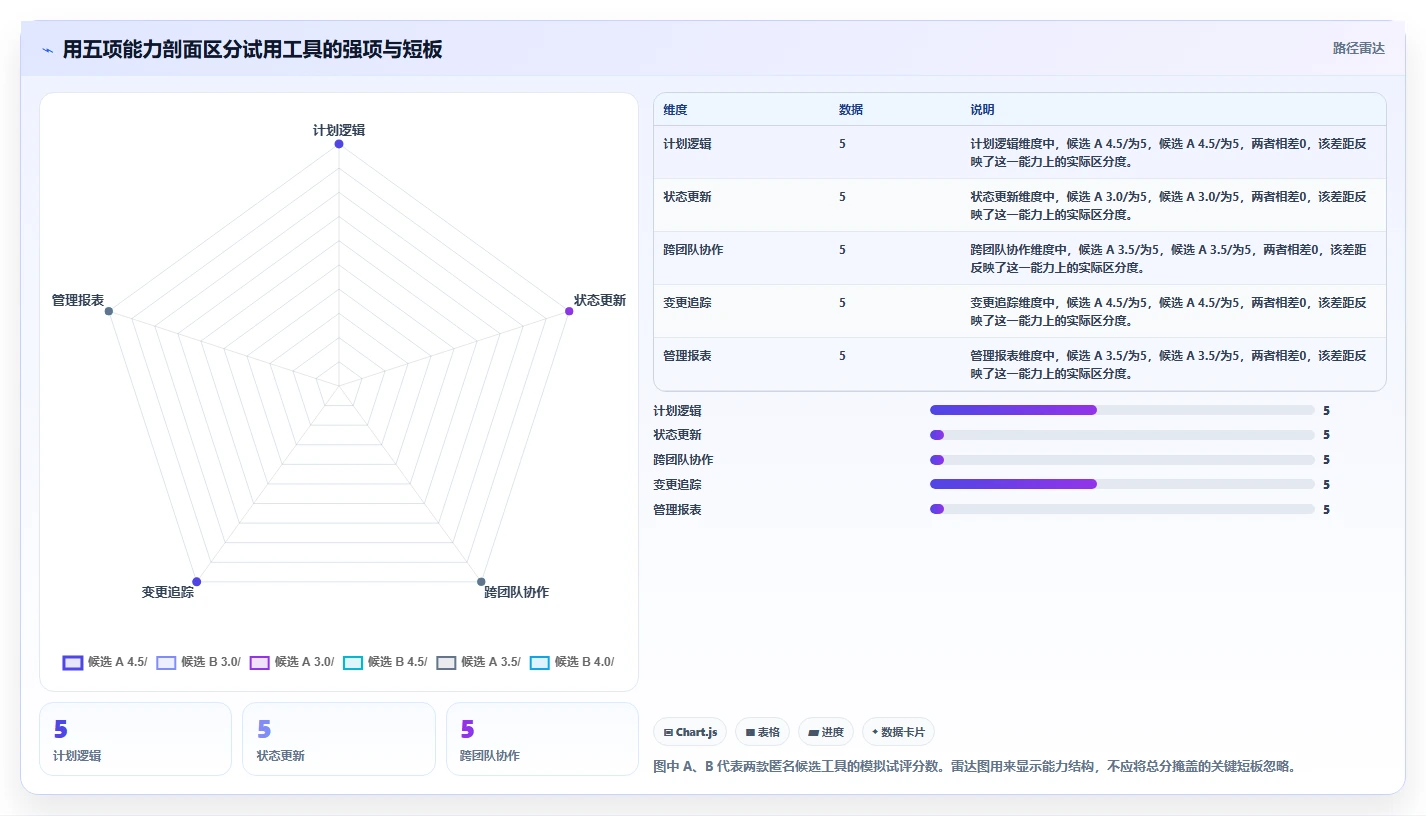The height and width of the screenshot is (816, 1426).
Task: Open the 状态更新 data card
Action: [339, 739]
